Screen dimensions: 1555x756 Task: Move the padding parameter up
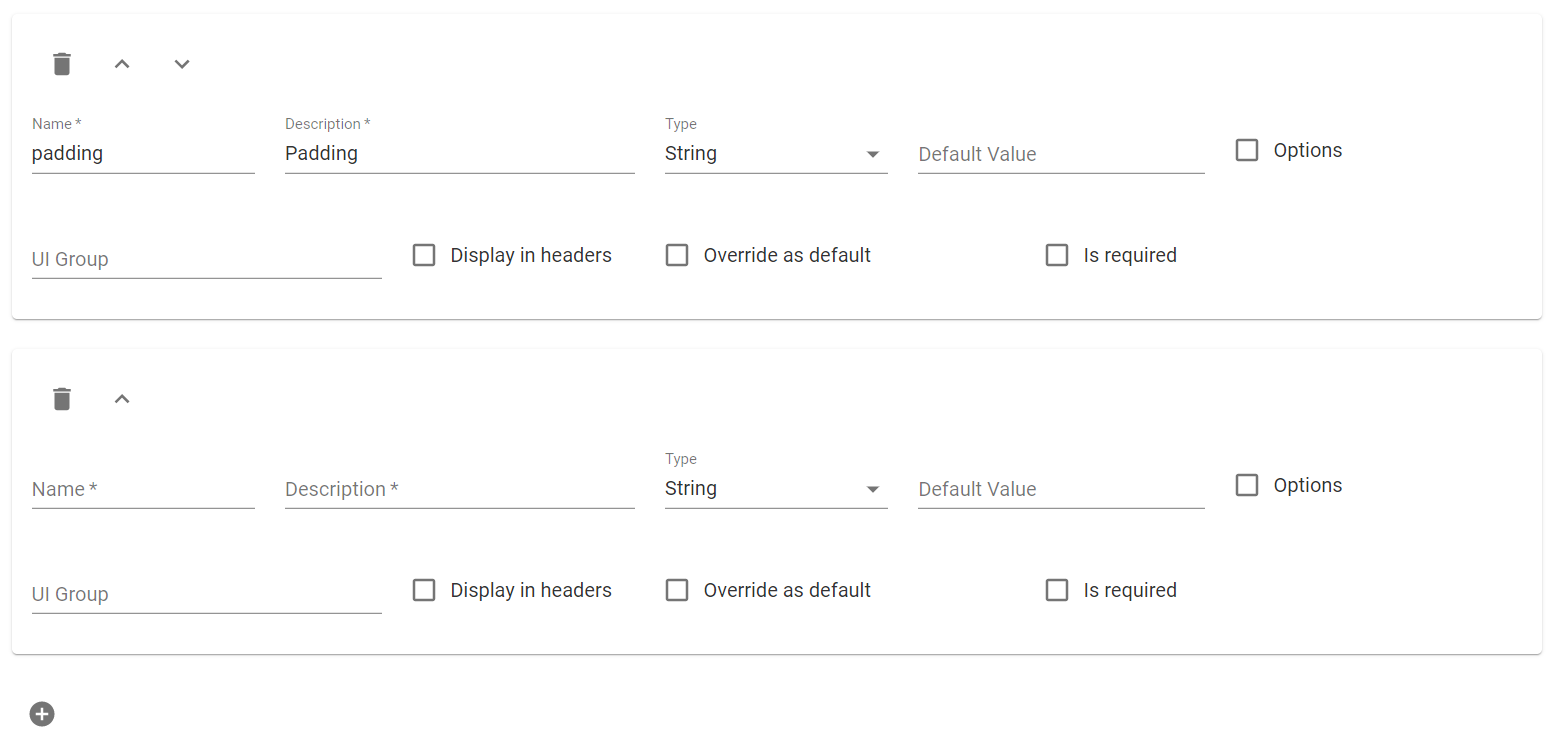pyautogui.click(x=122, y=64)
